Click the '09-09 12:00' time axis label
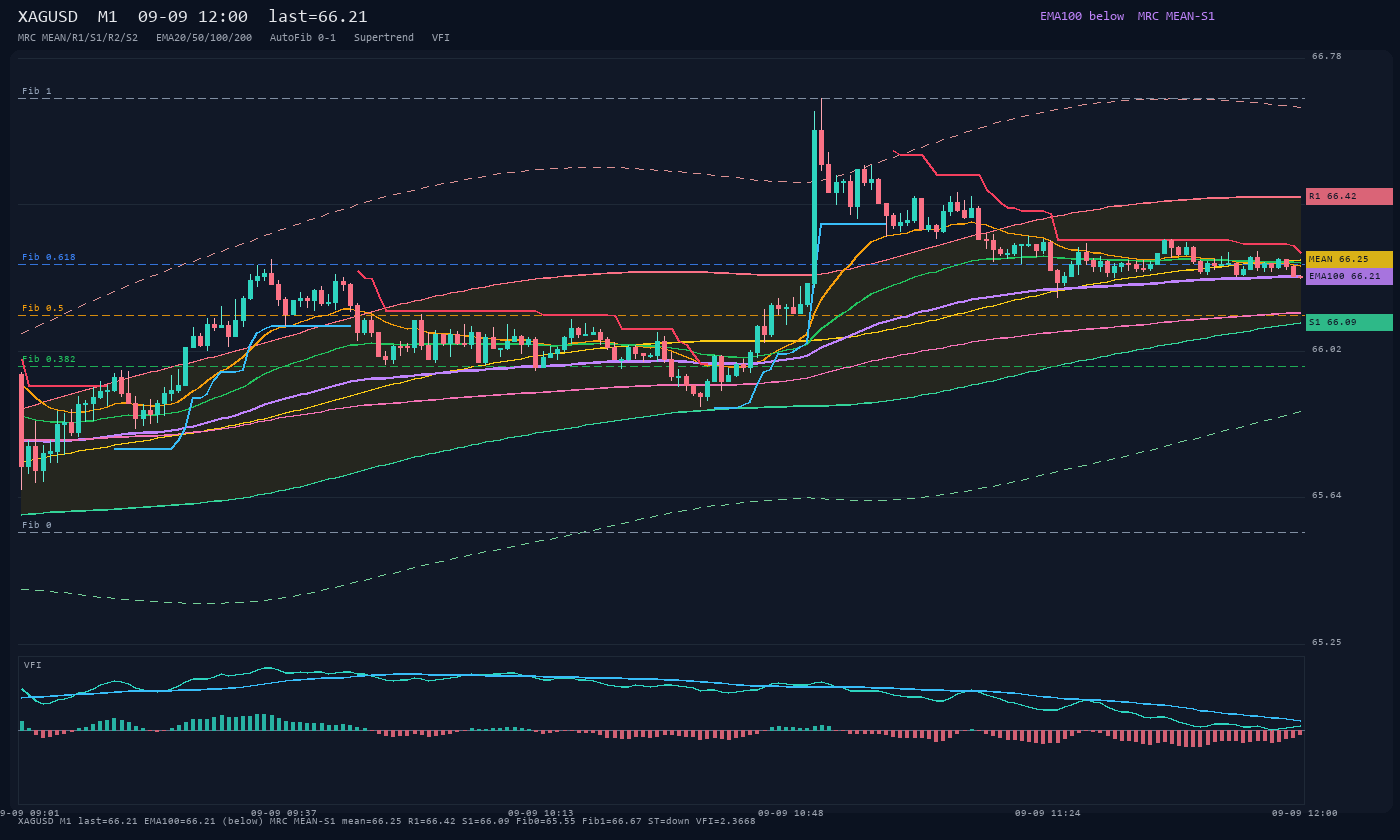The image size is (1400, 840). pos(1305,813)
